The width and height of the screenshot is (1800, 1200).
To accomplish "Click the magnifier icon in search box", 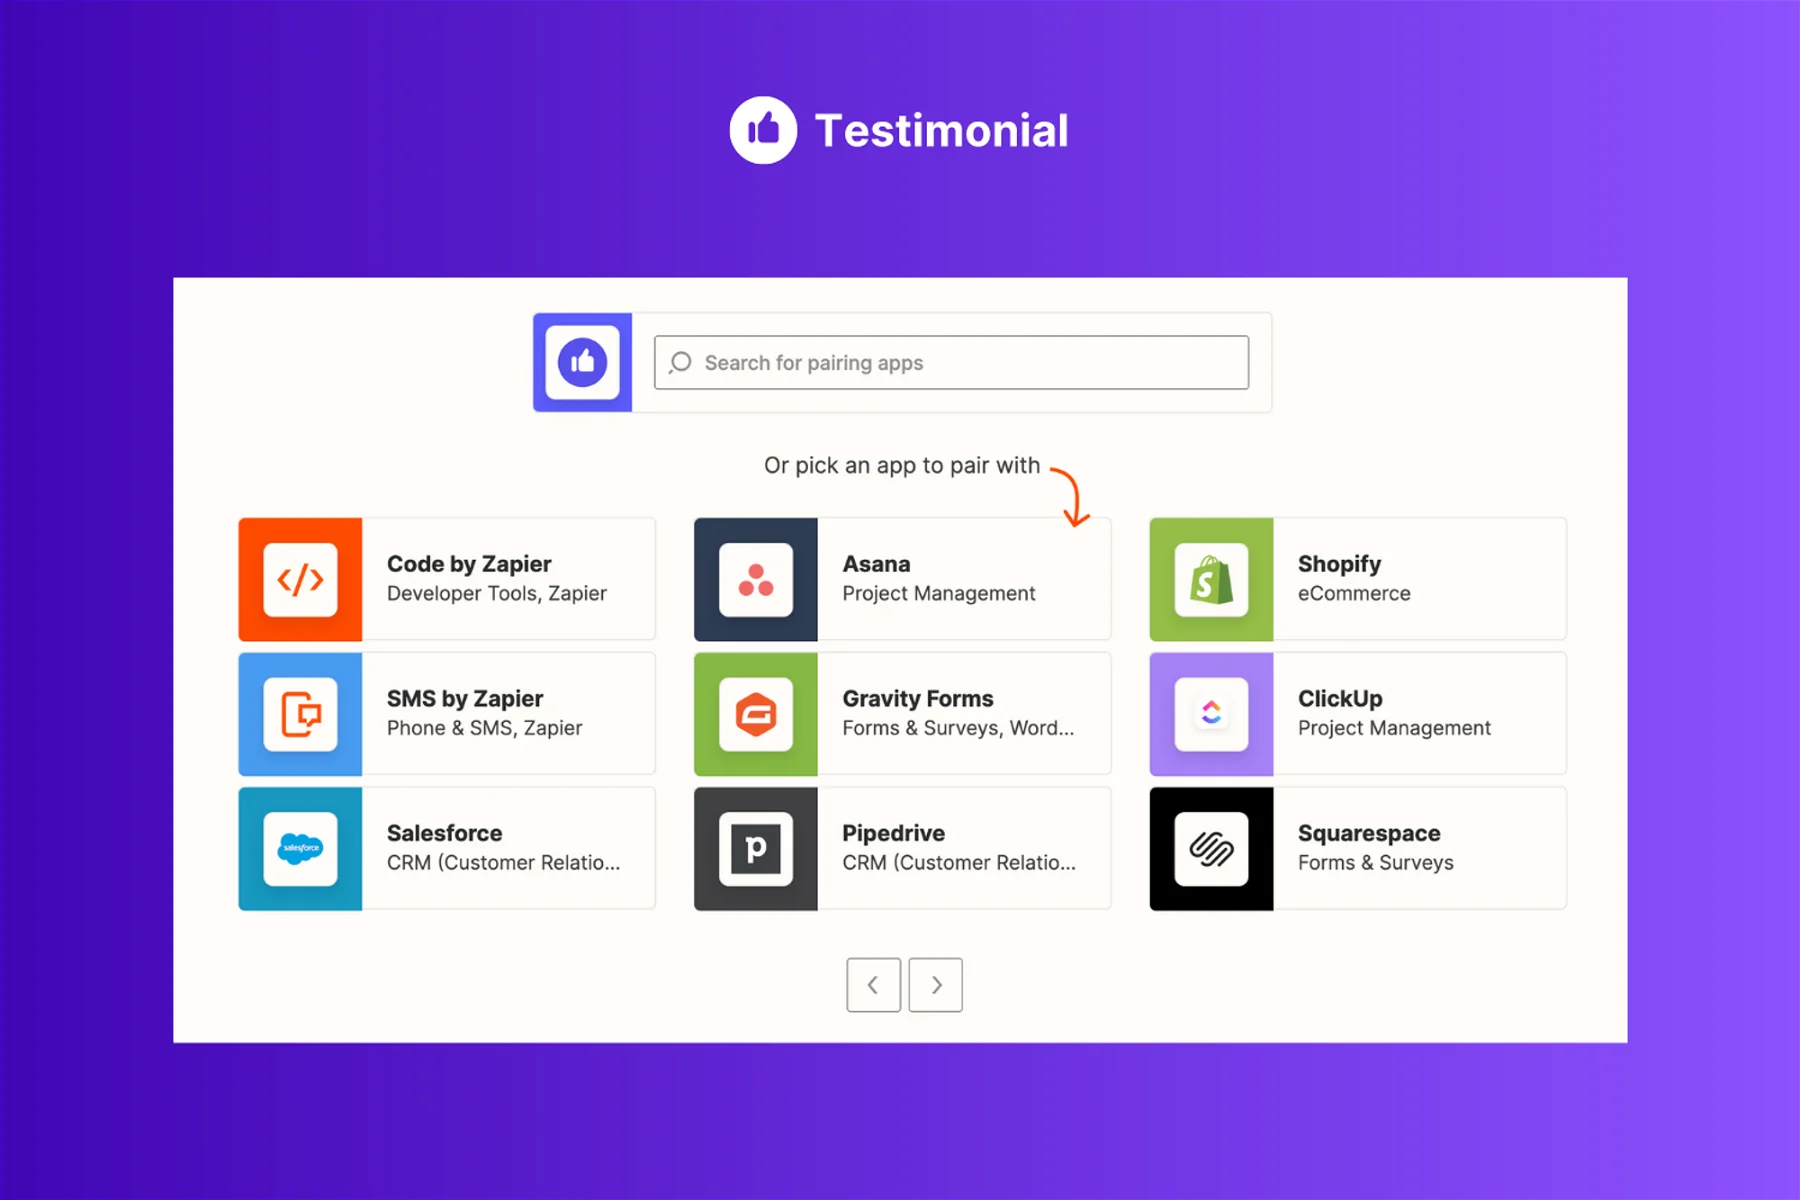I will coord(681,362).
